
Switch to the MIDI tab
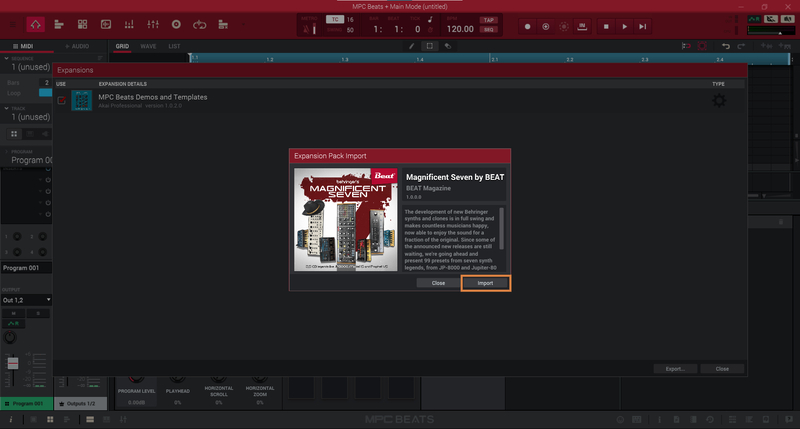23,46
